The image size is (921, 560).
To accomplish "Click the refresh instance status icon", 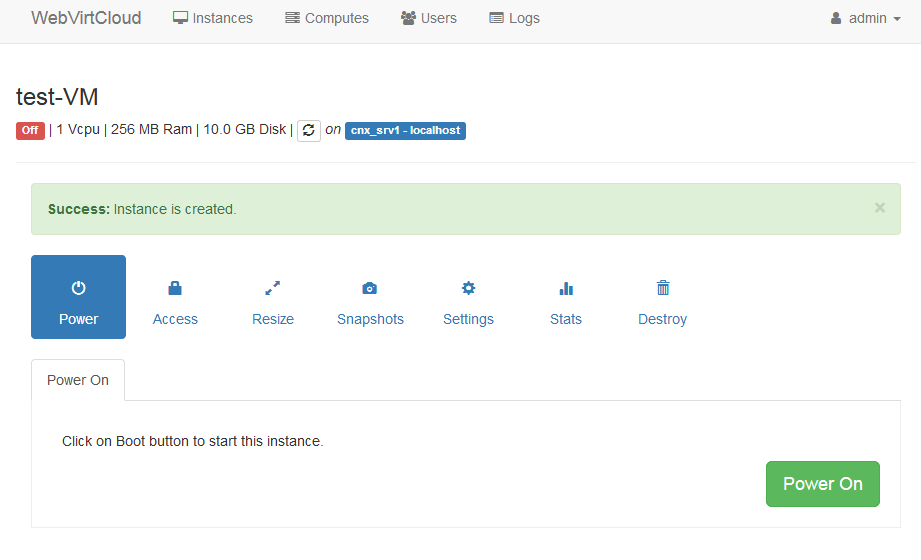I will tap(309, 130).
